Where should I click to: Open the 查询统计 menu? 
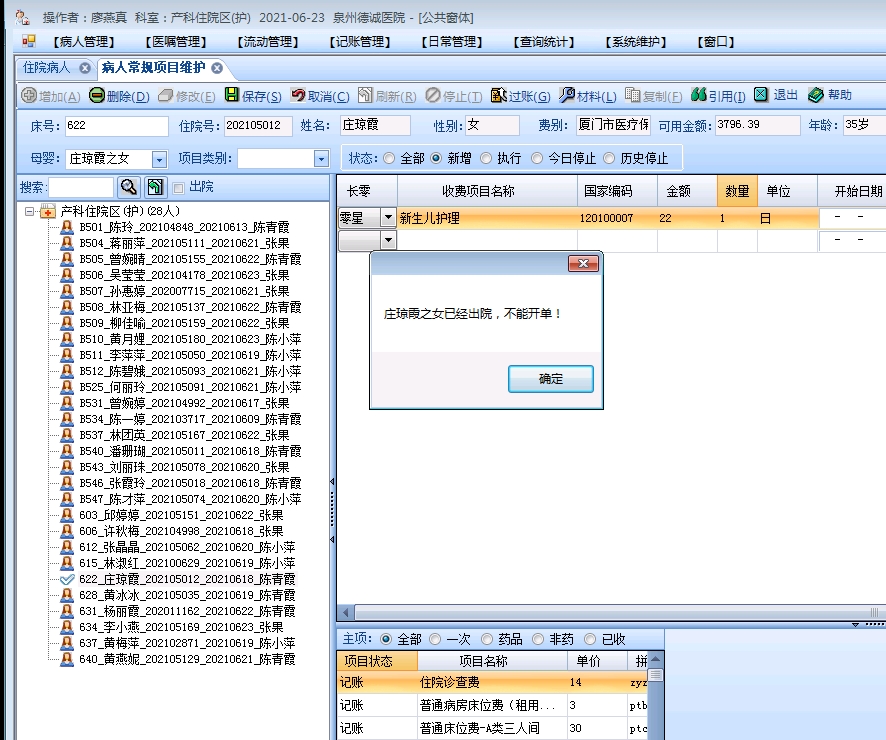pyautogui.click(x=544, y=42)
